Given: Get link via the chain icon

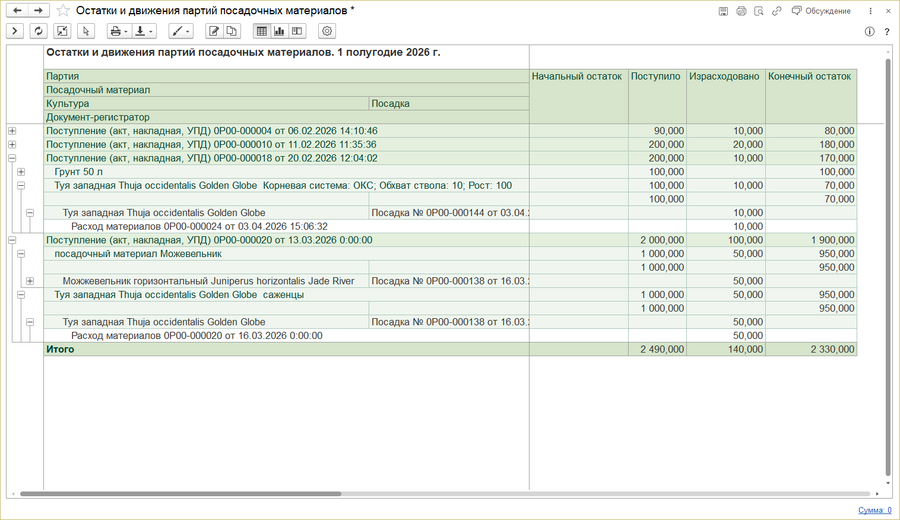Looking at the screenshot, I should (777, 11).
